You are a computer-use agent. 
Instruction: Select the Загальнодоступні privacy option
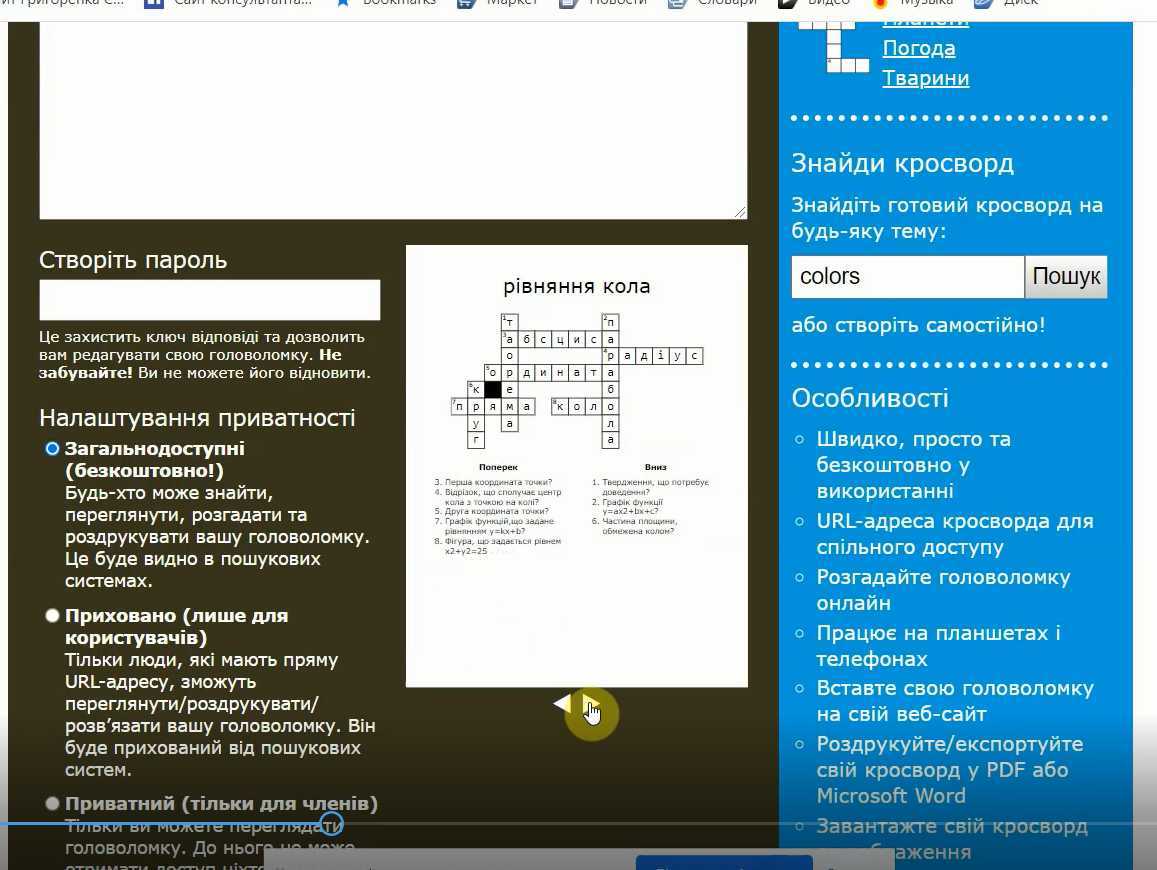[x=53, y=449]
